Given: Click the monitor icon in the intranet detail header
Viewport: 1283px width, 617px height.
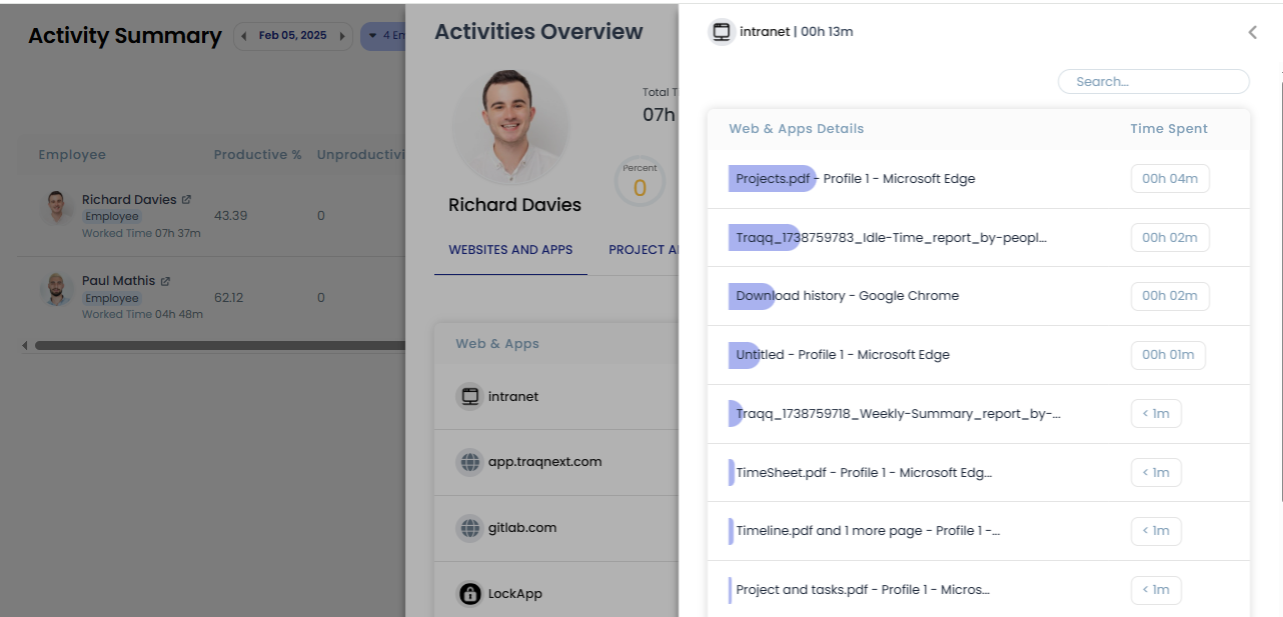Looking at the screenshot, I should (722, 31).
